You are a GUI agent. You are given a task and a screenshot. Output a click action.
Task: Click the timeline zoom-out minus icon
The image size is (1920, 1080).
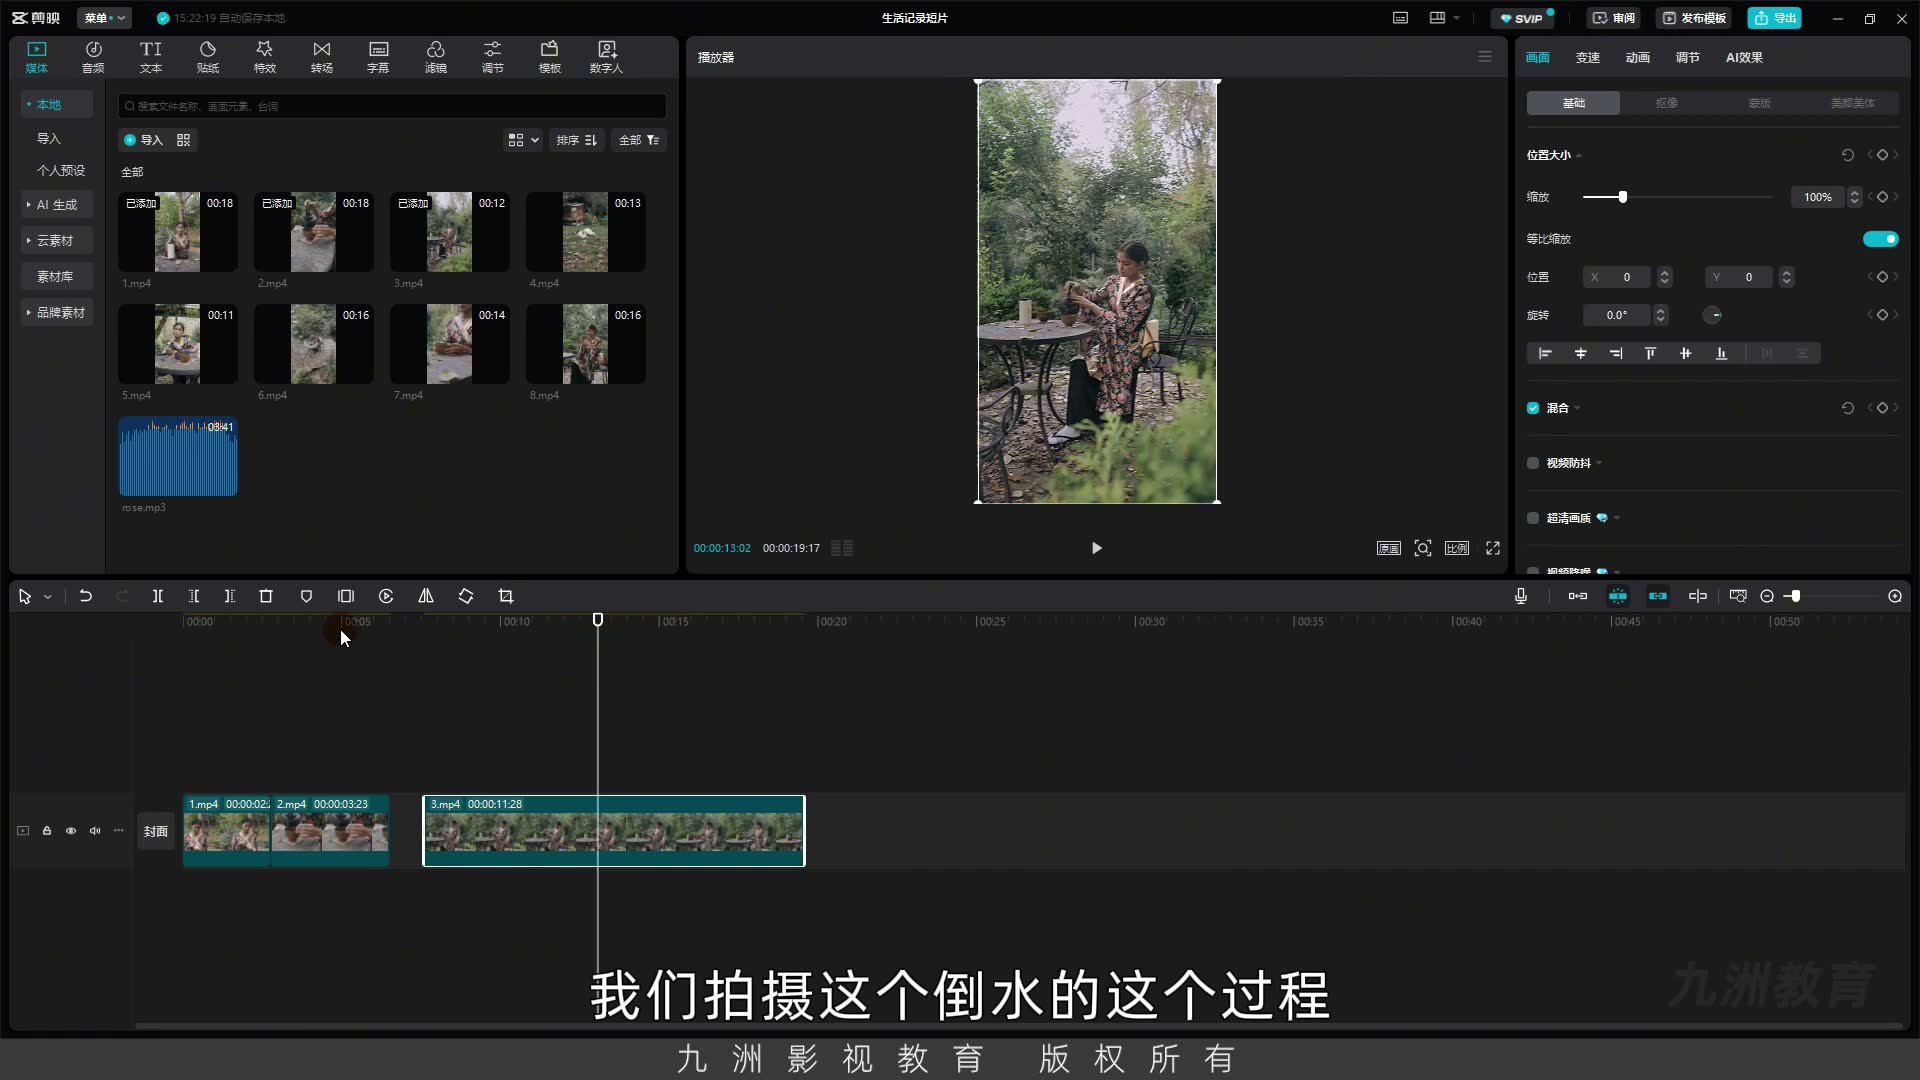point(1767,596)
